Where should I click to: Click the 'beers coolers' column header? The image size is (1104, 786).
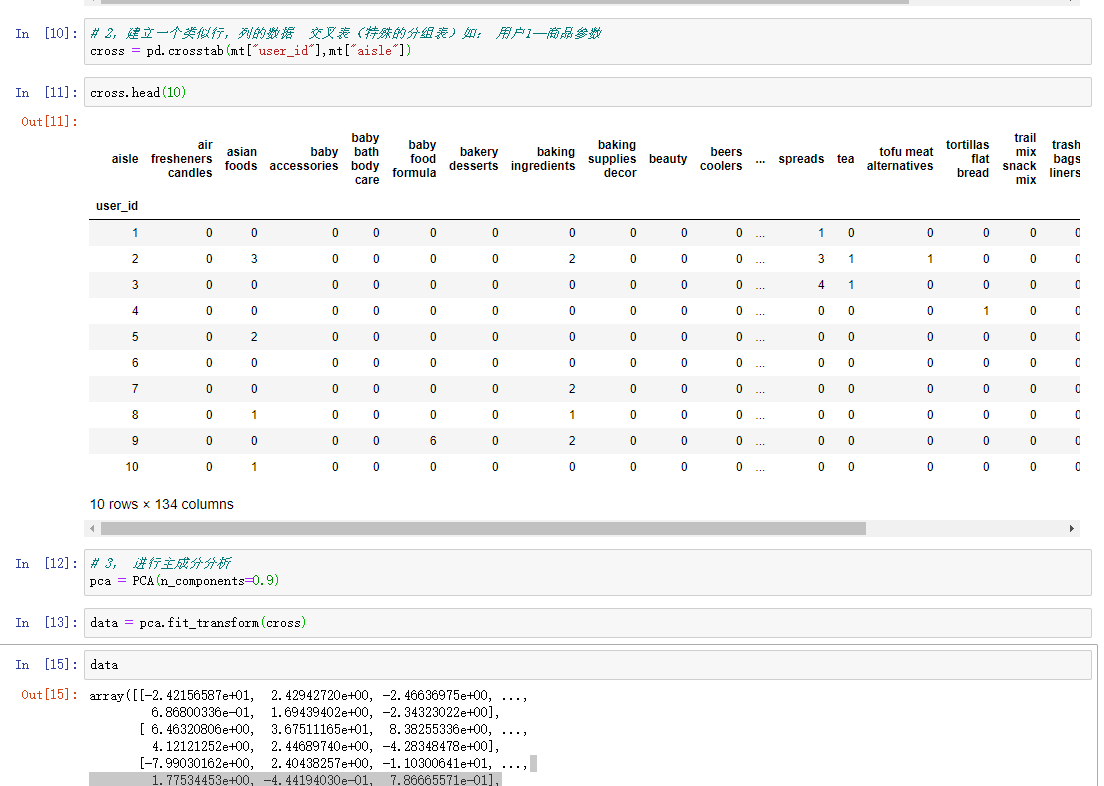(x=721, y=158)
